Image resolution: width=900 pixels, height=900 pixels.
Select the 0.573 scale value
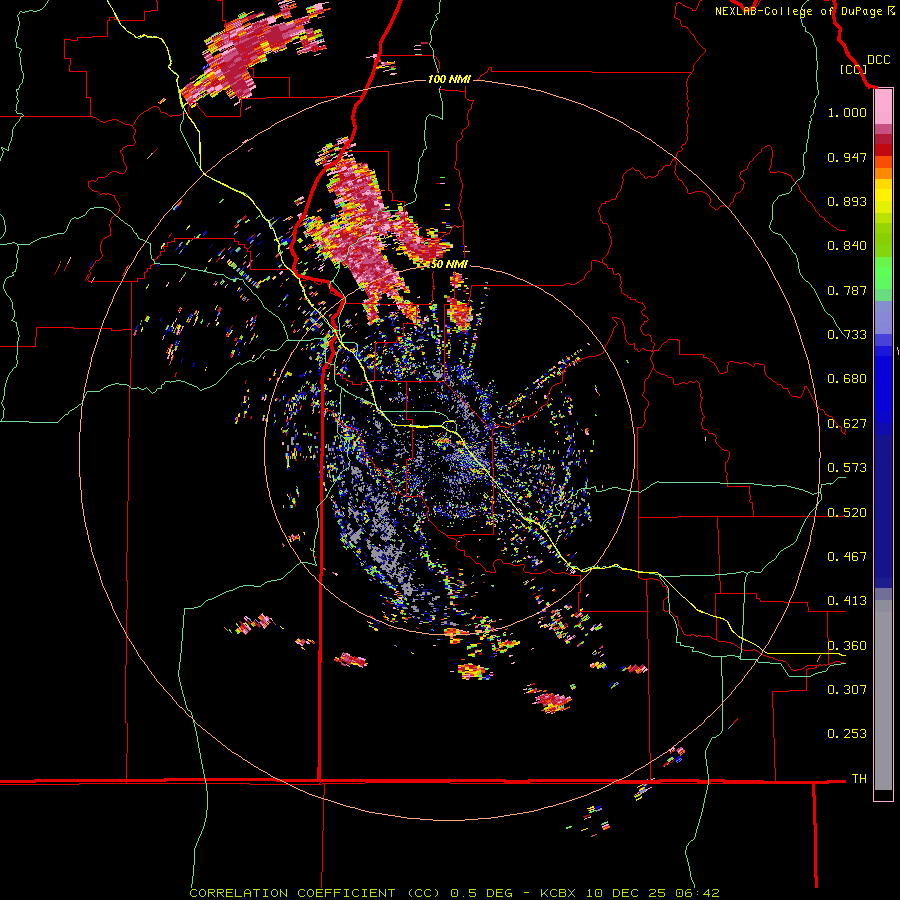click(847, 468)
